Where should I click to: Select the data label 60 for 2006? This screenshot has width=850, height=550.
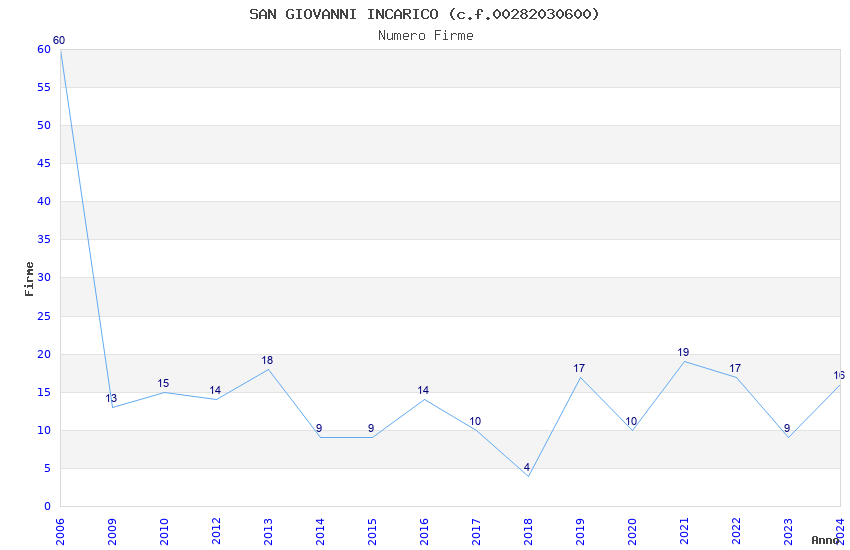click(59, 40)
